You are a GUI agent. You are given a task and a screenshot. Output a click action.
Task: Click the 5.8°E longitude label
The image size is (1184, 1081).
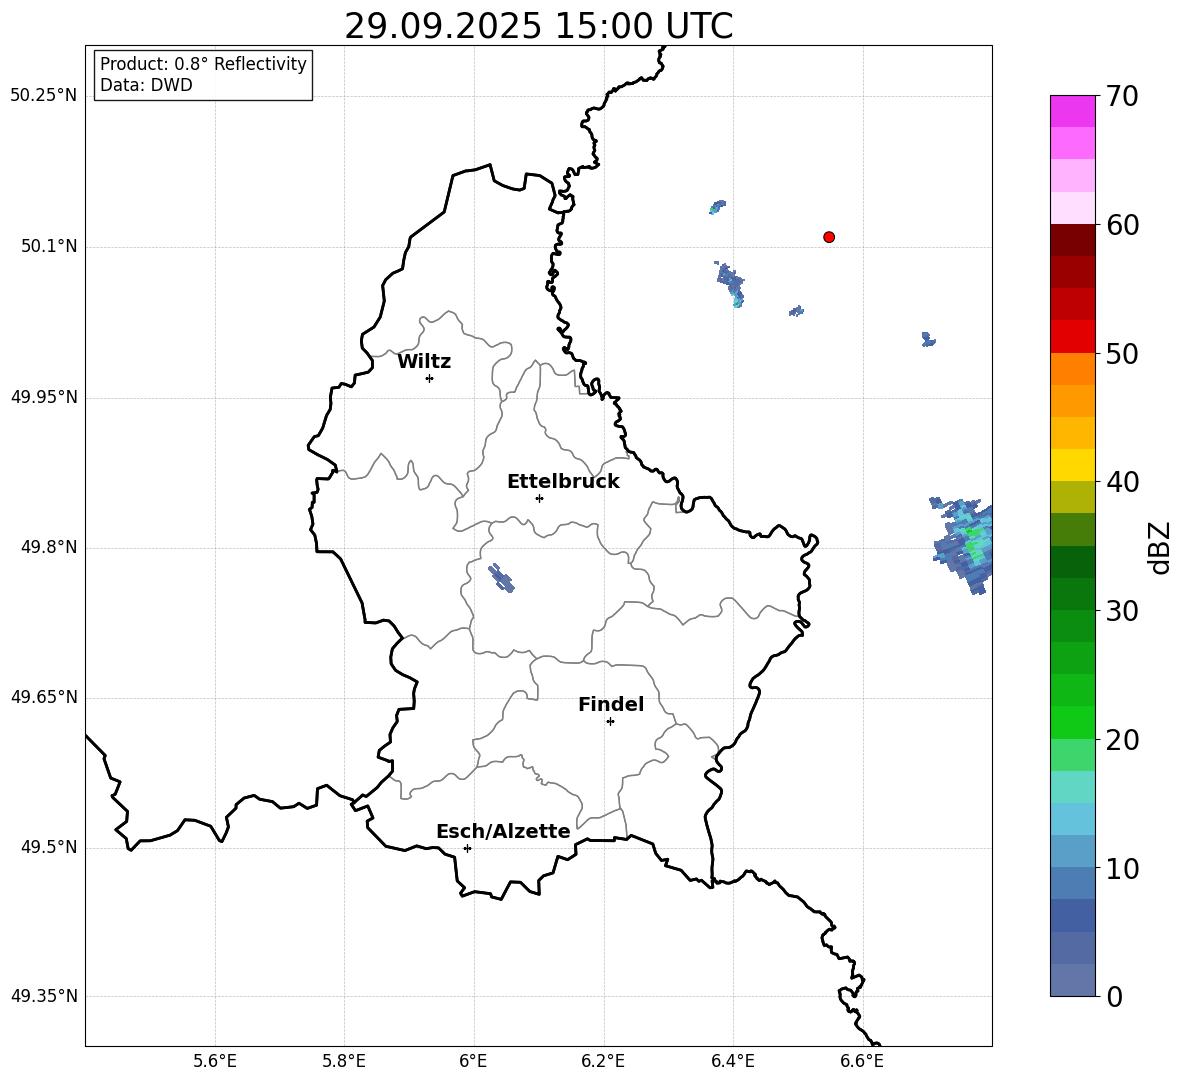point(344,1061)
